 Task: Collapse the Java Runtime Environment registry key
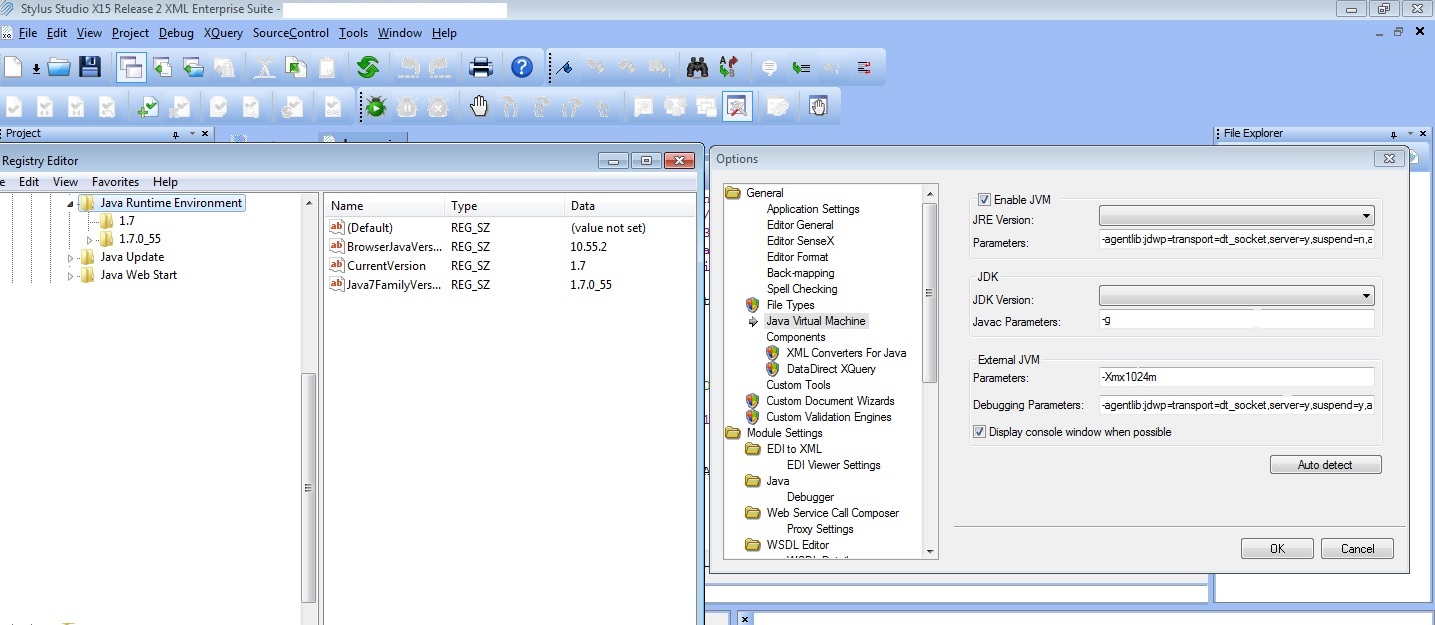(x=71, y=203)
